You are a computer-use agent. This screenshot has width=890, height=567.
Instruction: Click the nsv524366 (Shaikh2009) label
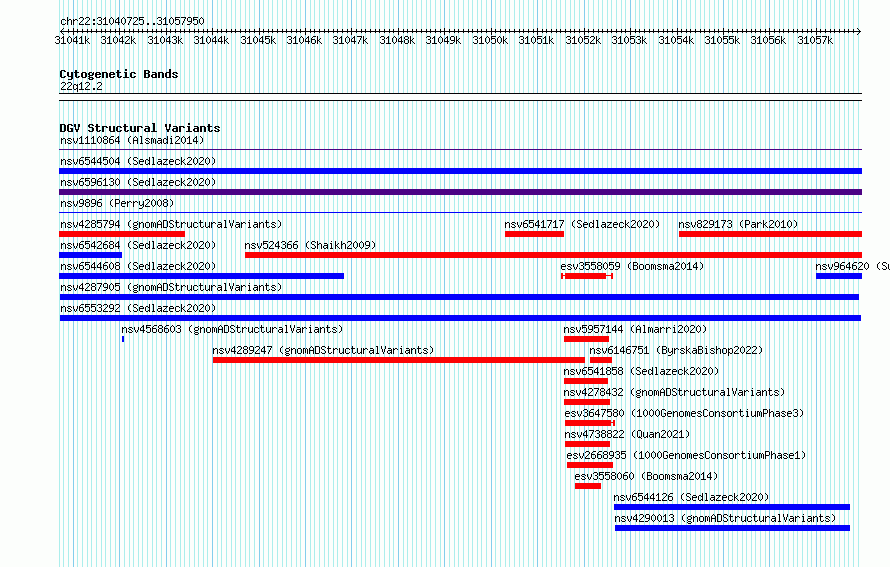tap(310, 245)
